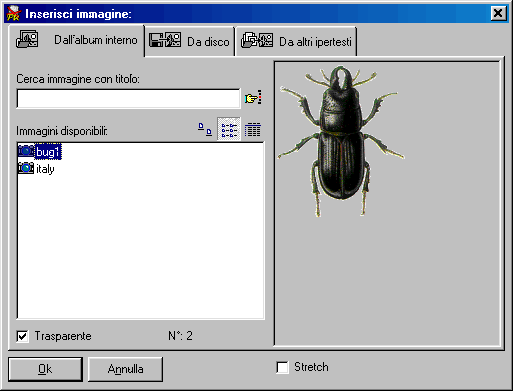Image resolution: width=513 pixels, height=391 pixels.
Task: Confirm with the Ok button
Action: pyautogui.click(x=45, y=369)
